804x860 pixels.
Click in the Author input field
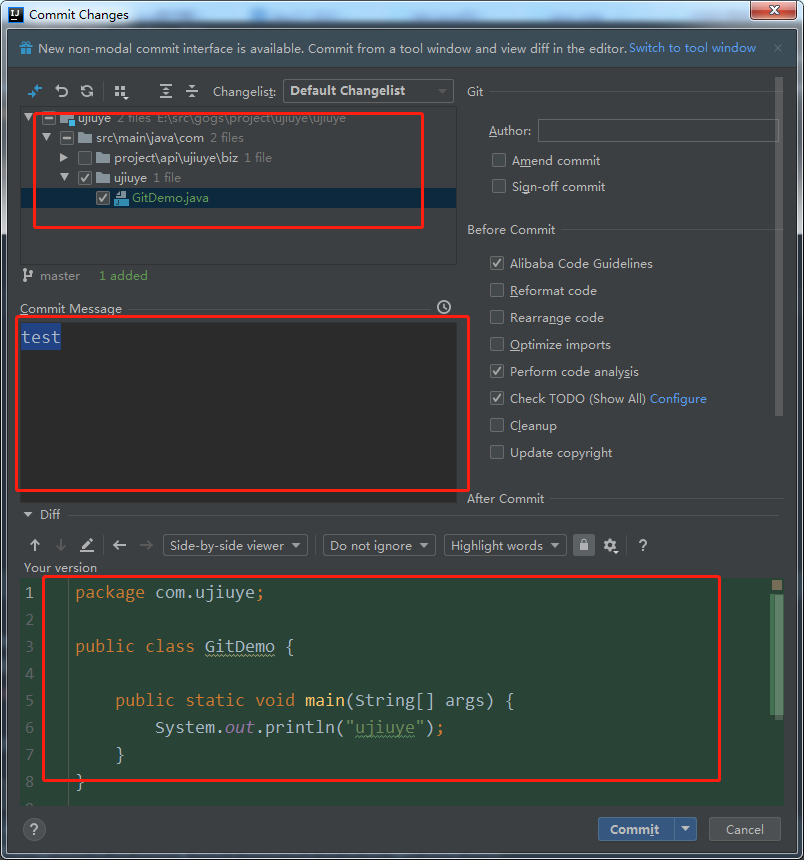pyautogui.click(x=658, y=131)
